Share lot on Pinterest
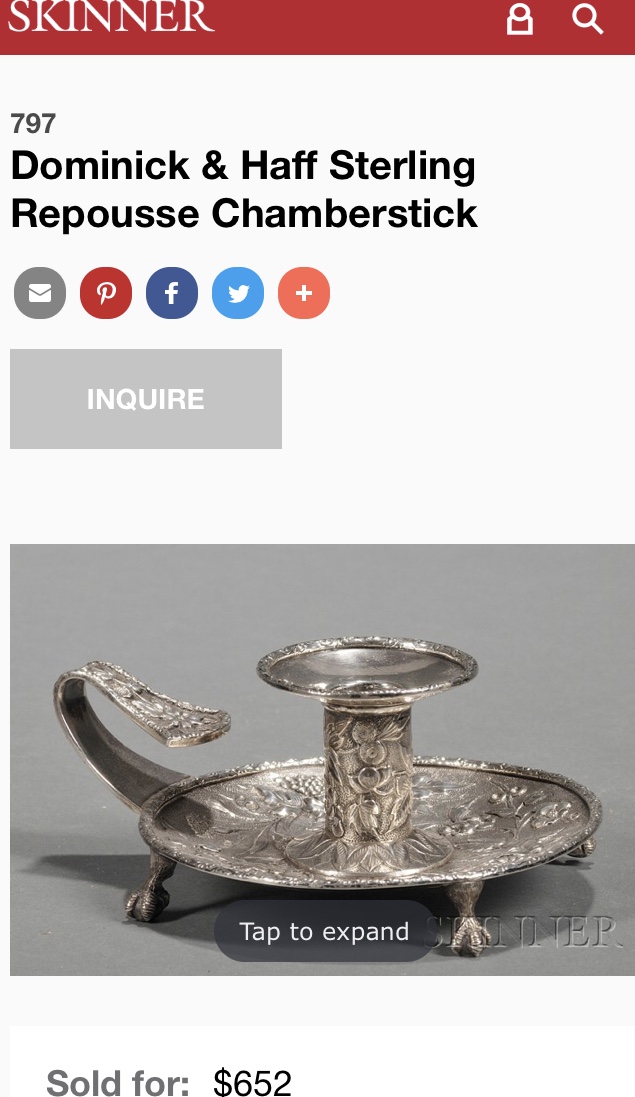Screen dimensions: 635x1097 point(106,292)
